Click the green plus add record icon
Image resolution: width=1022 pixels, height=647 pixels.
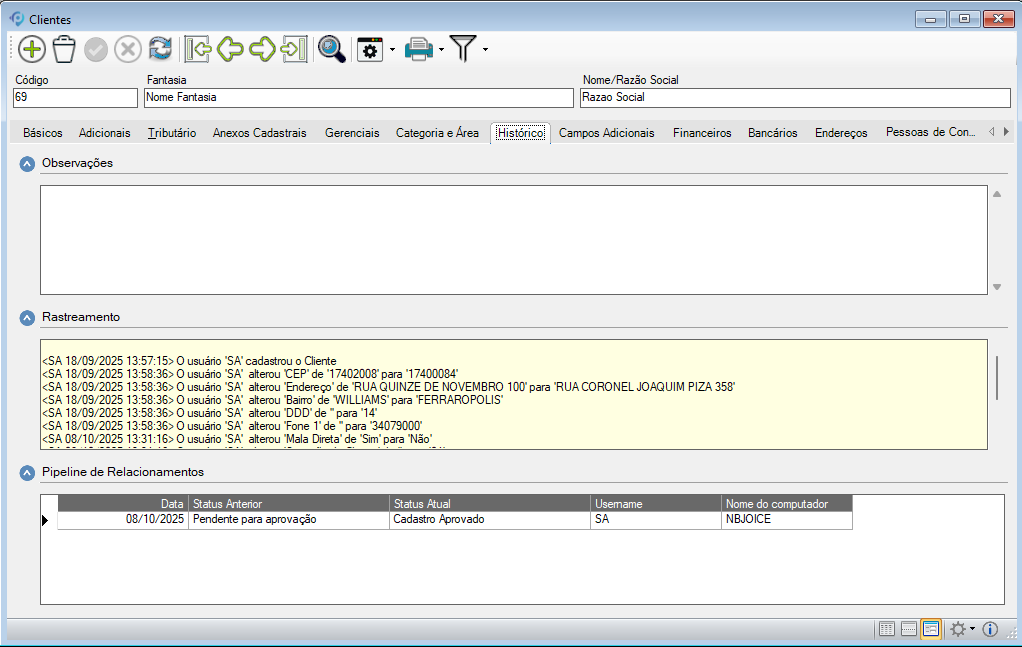[32, 49]
